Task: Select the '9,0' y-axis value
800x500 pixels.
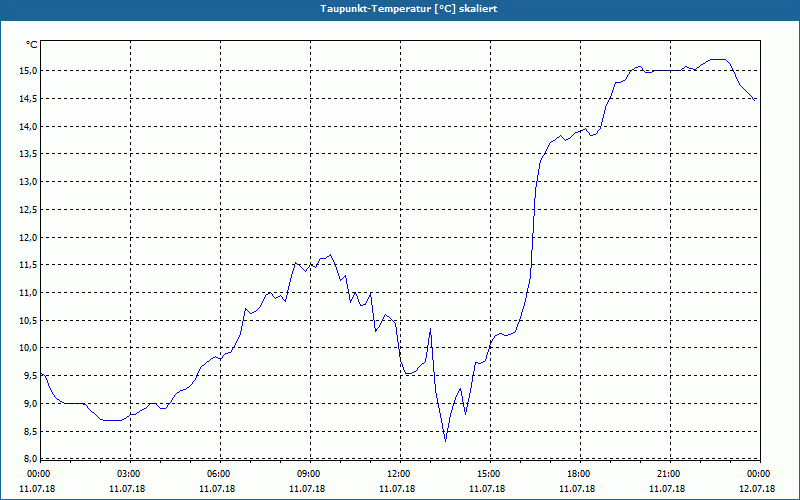Action: [x=31, y=404]
